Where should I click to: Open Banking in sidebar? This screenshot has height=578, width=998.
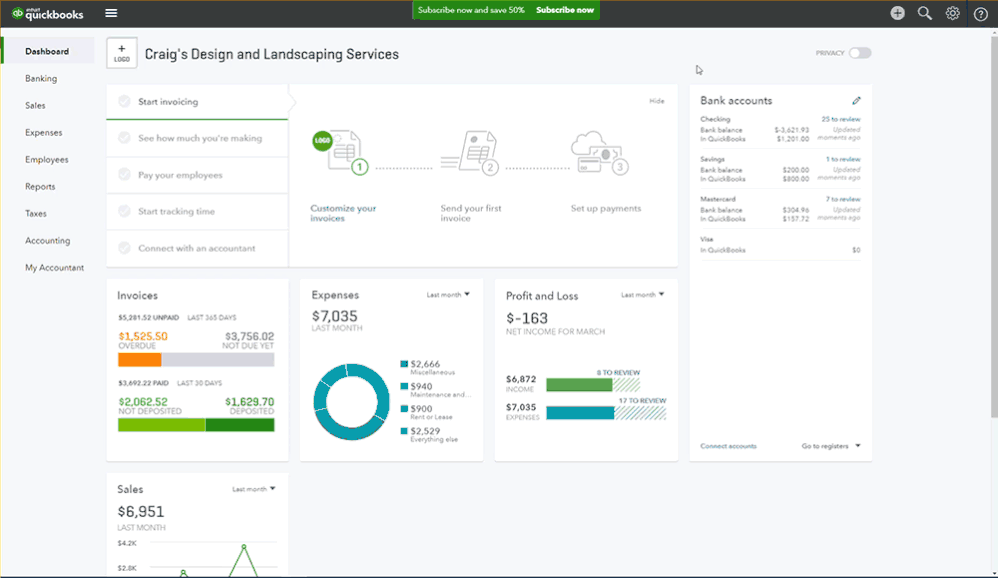(x=41, y=78)
